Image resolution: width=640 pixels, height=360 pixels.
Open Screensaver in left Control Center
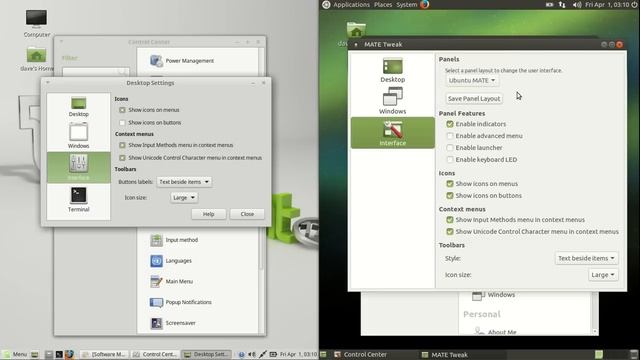pos(173,323)
